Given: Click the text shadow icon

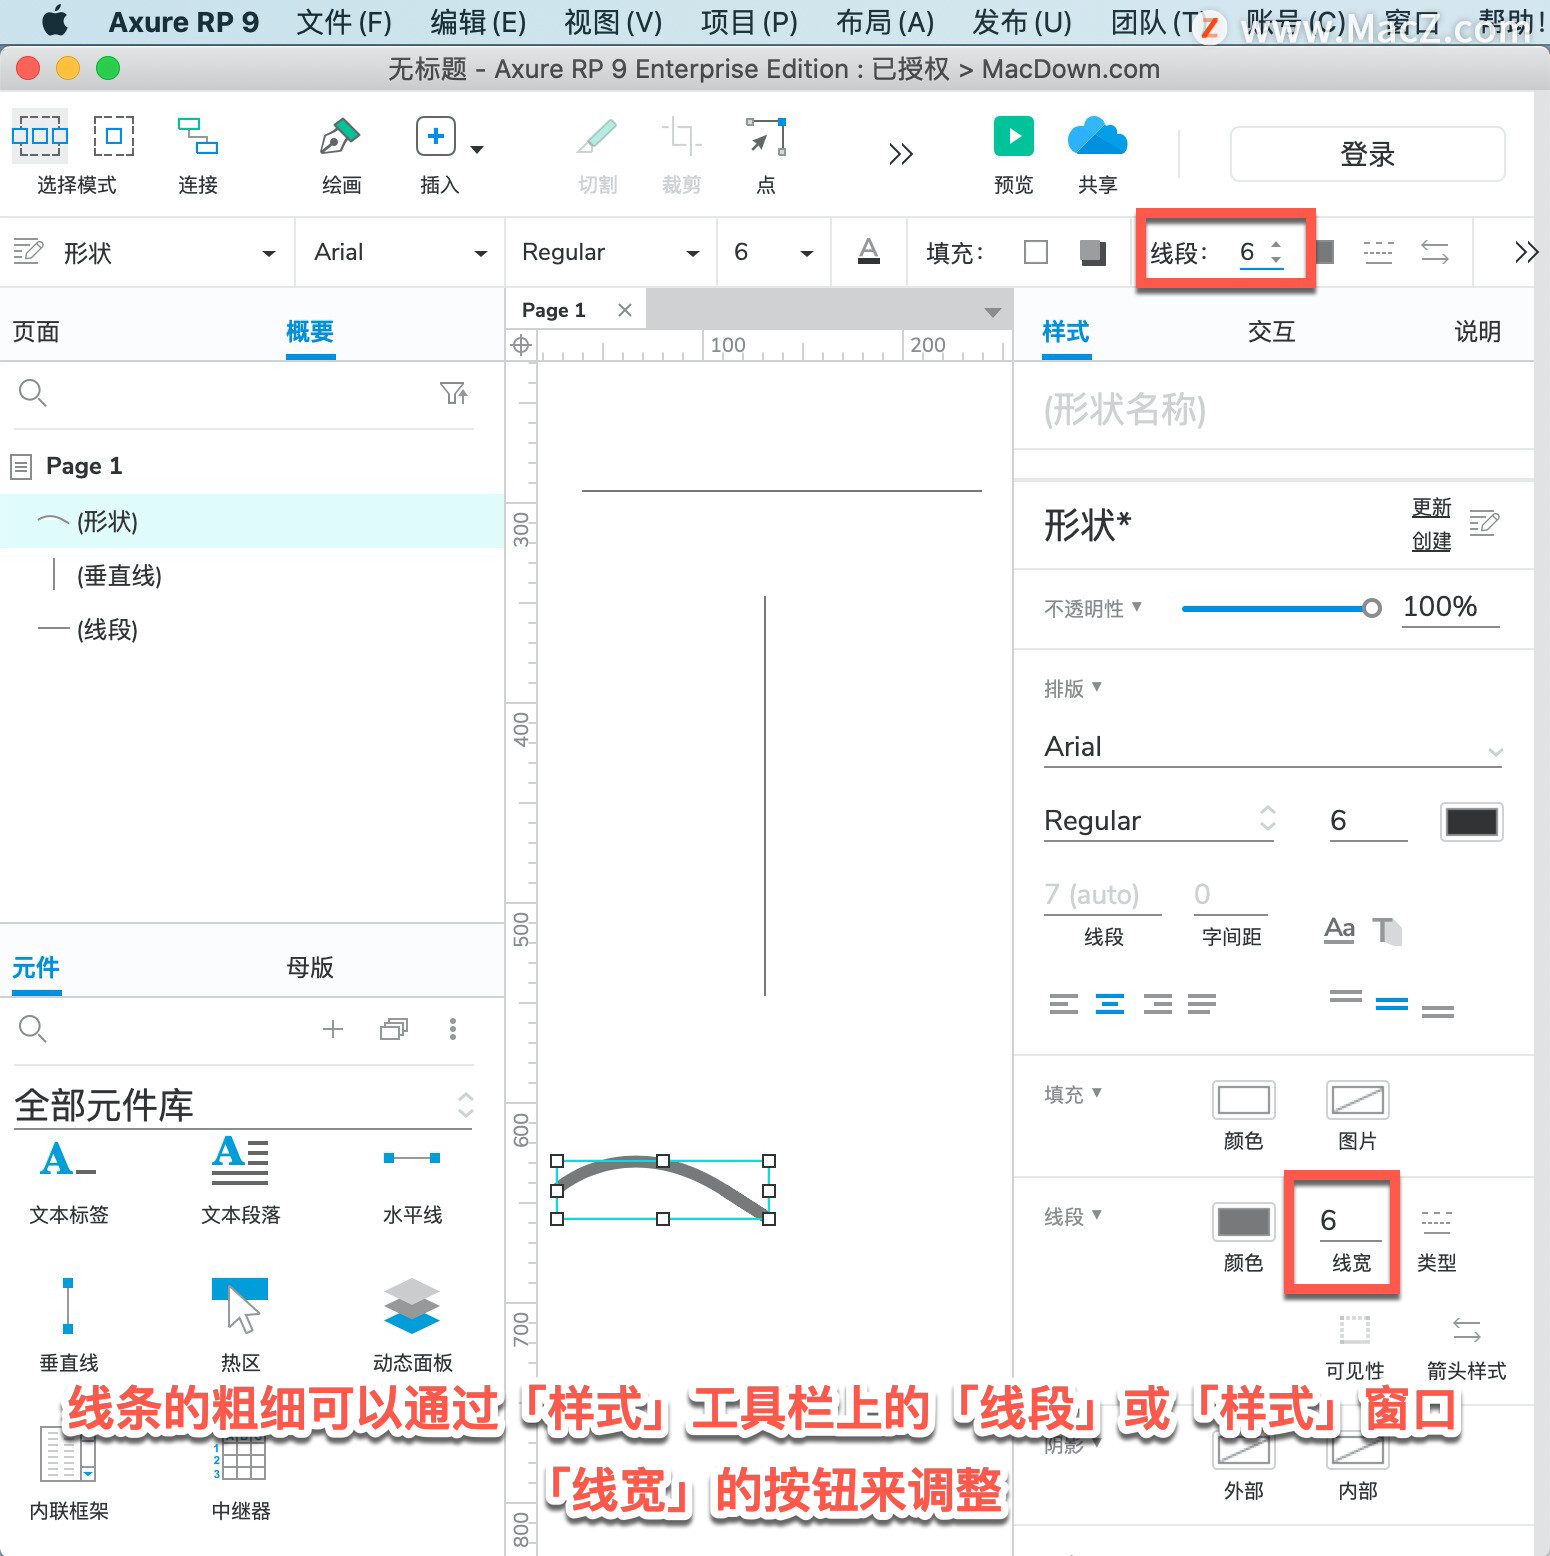Looking at the screenshot, I should coord(1386,931).
